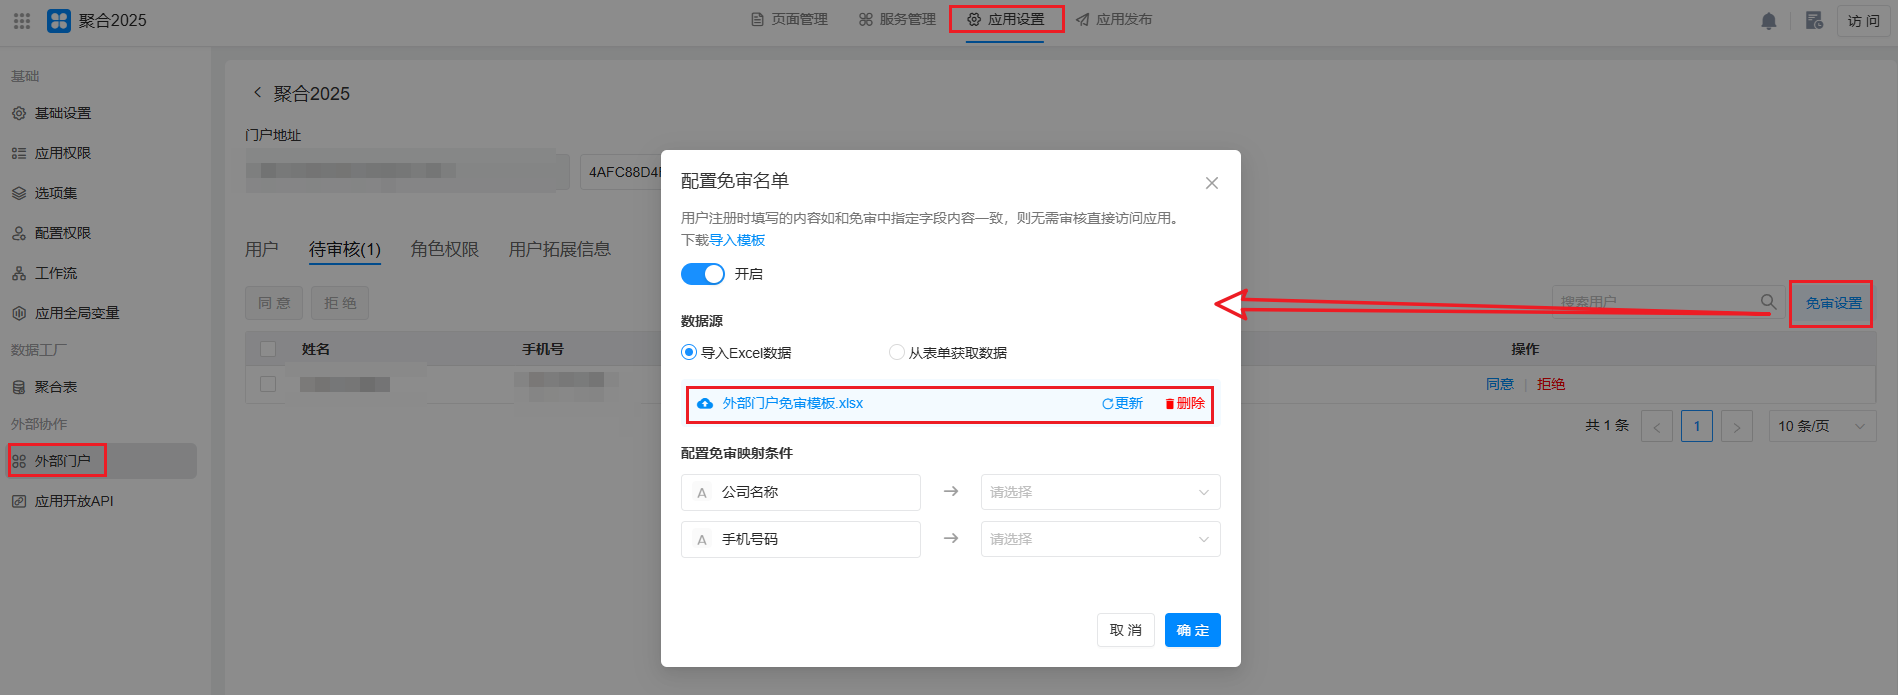Open the app launcher grid icon
Viewport: 1898px width, 695px height.
coord(22,21)
